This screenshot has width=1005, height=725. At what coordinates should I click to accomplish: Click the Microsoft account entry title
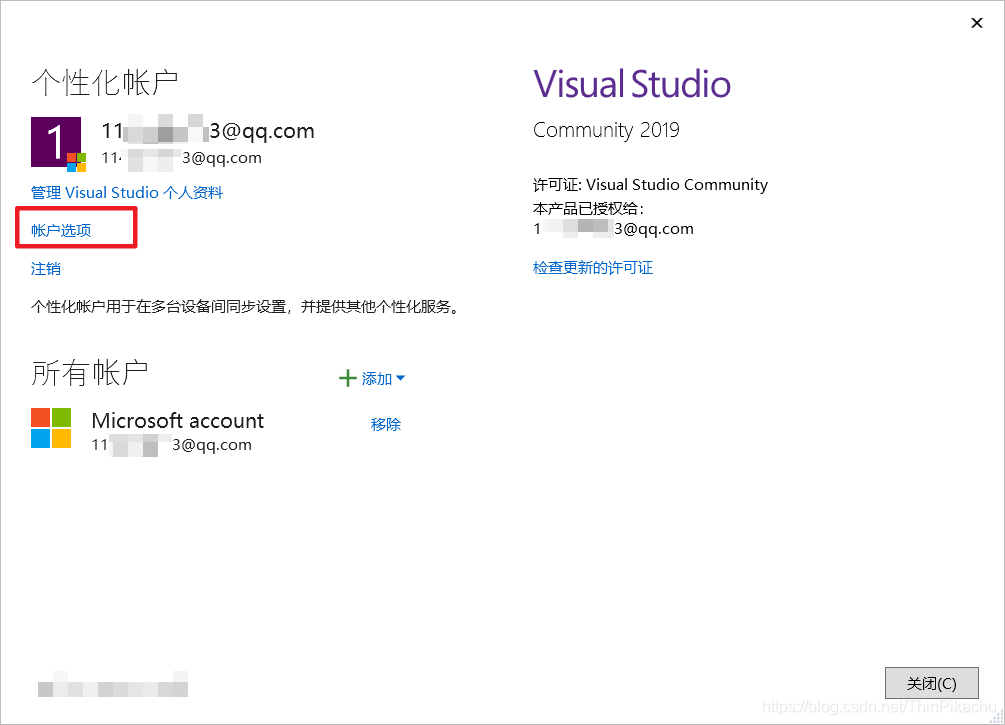pos(178,421)
